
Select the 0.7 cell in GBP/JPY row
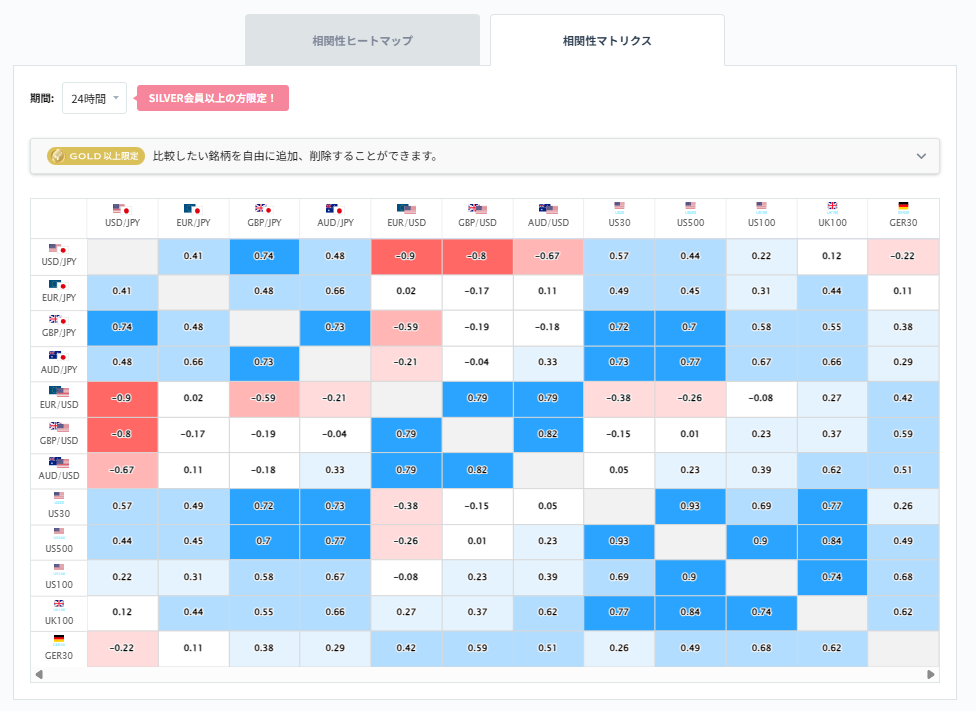(x=690, y=327)
